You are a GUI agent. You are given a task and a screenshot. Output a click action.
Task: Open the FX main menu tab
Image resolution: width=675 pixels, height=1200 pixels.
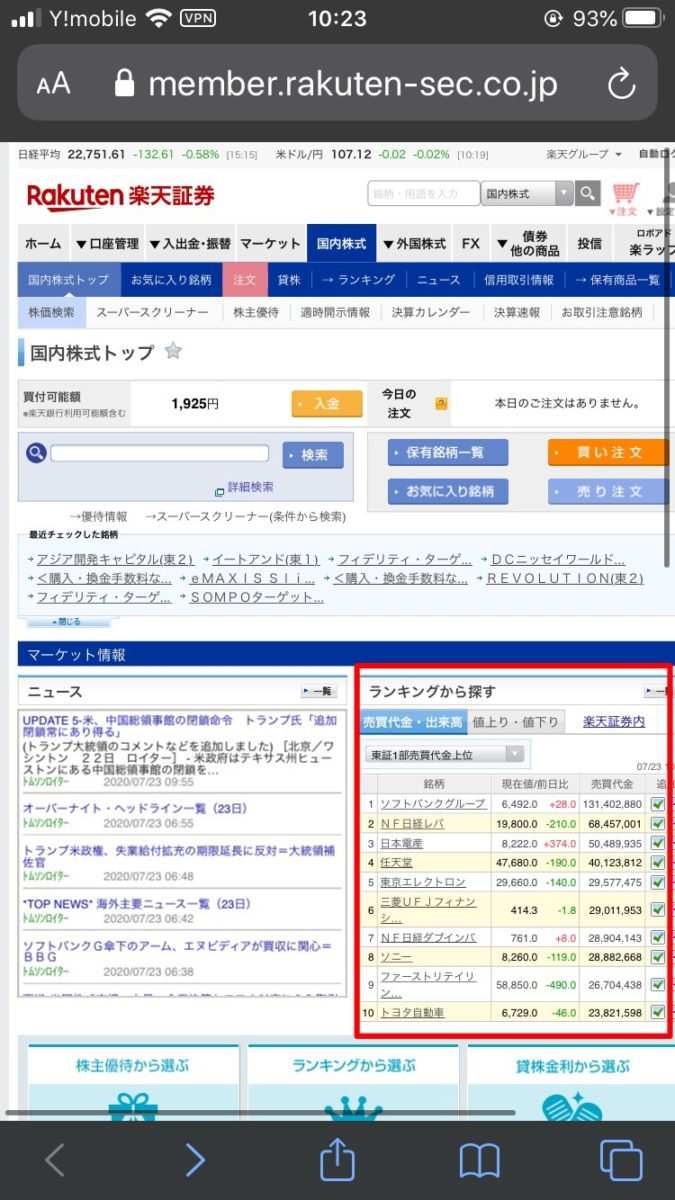pyautogui.click(x=471, y=243)
